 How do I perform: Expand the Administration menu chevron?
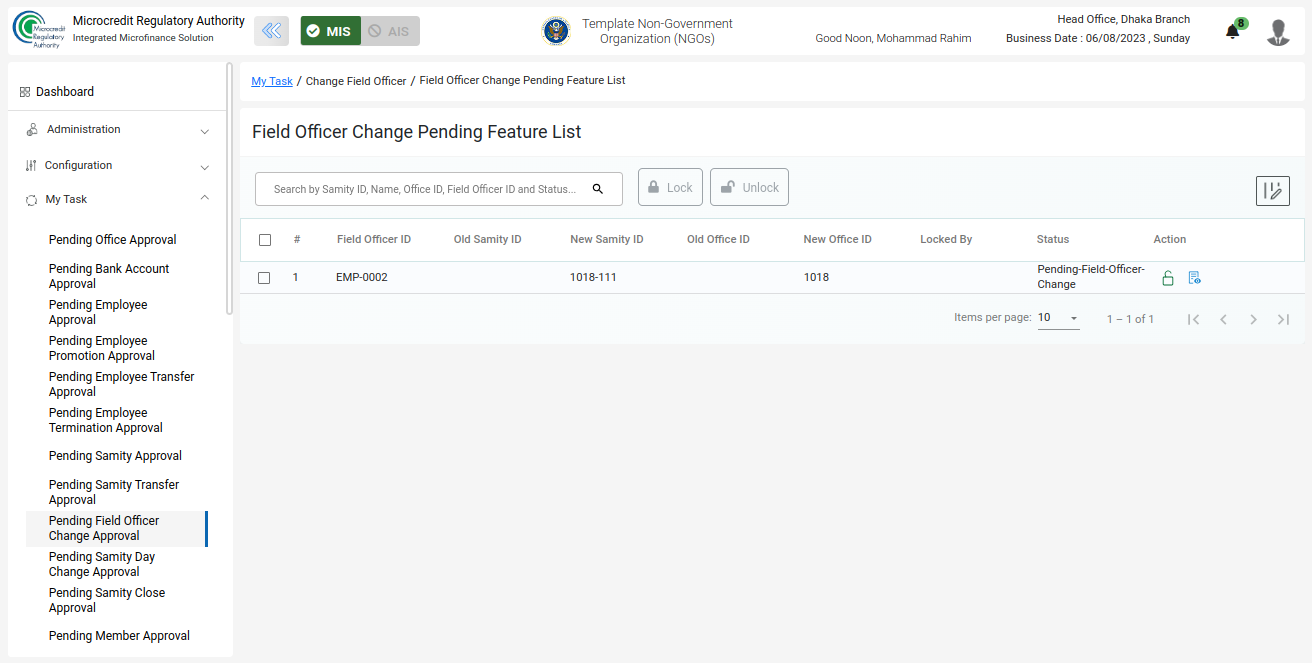pos(205,131)
